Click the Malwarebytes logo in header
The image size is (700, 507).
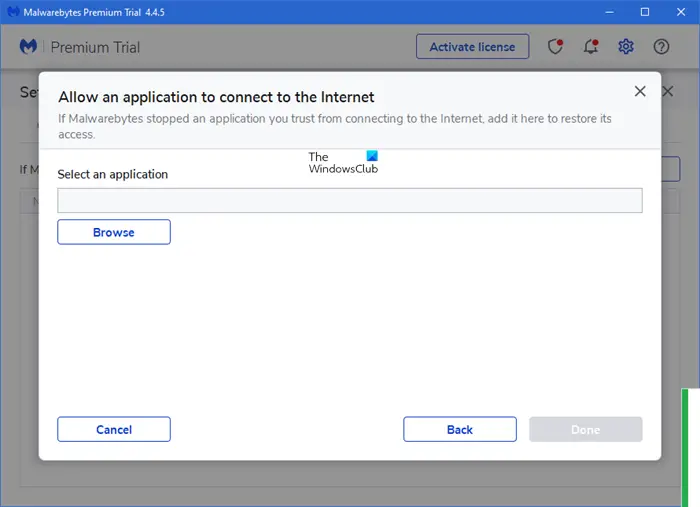(x=28, y=46)
